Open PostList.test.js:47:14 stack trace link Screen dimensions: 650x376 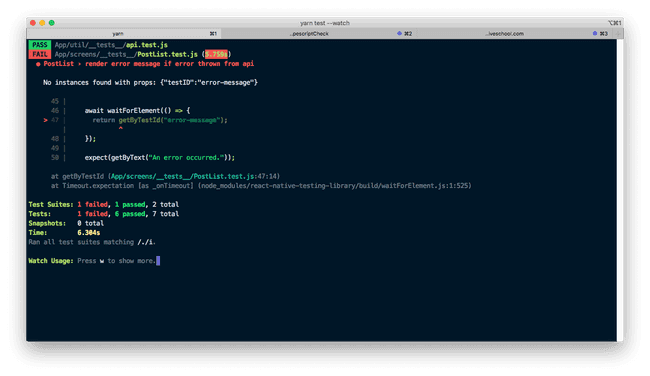195,176
